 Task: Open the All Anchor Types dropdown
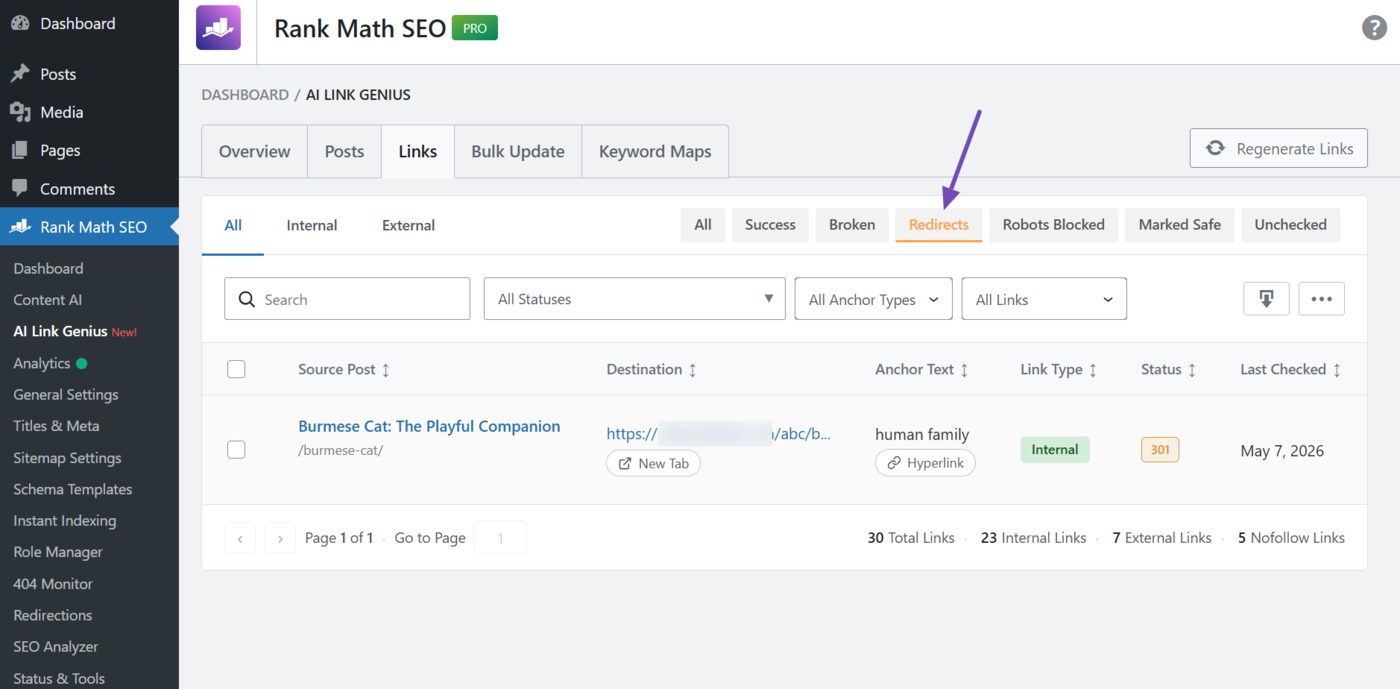(874, 299)
